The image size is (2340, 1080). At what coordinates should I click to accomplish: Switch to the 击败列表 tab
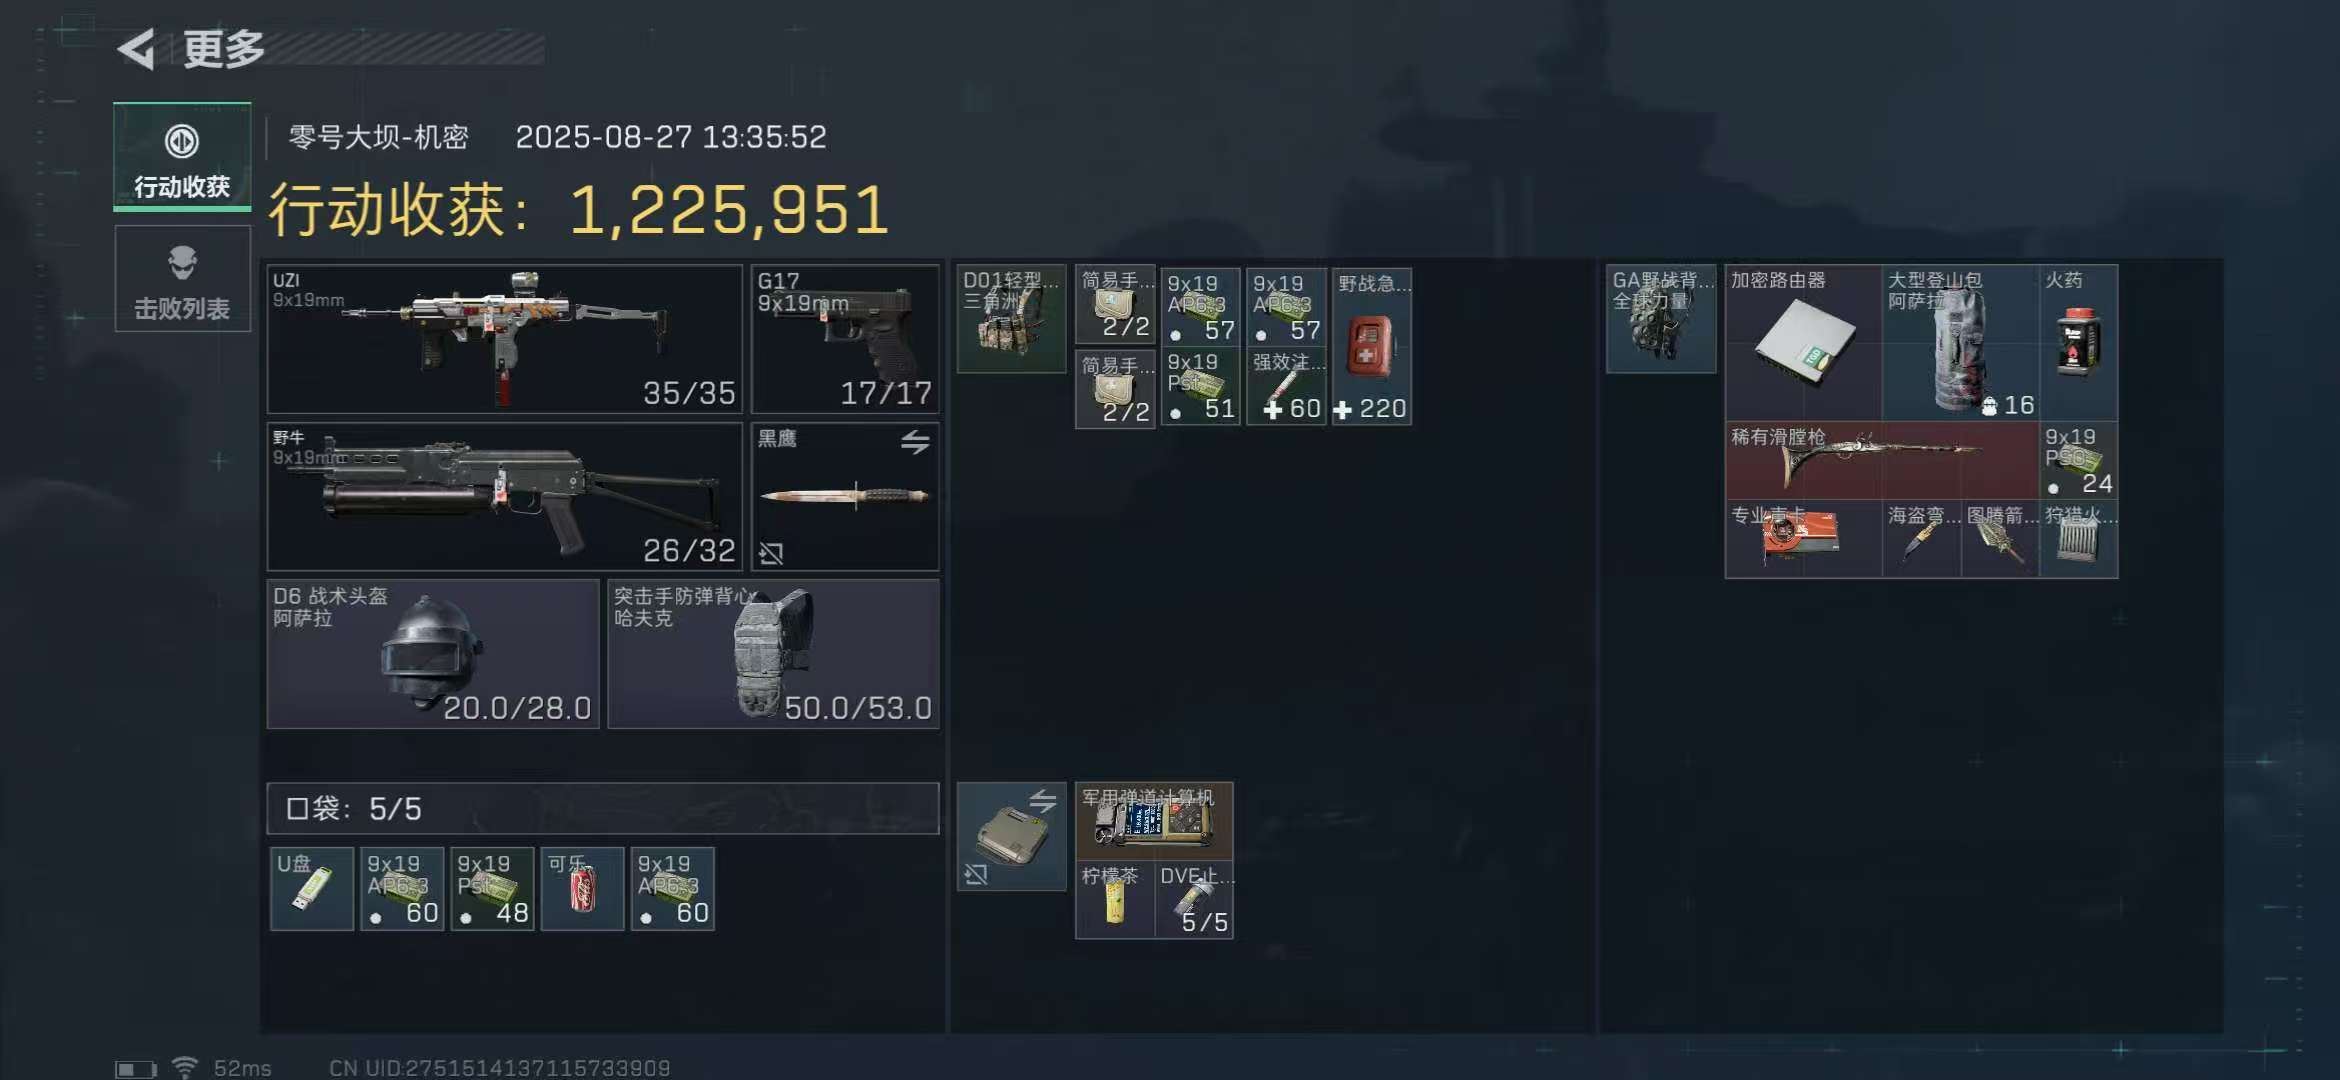pos(182,279)
